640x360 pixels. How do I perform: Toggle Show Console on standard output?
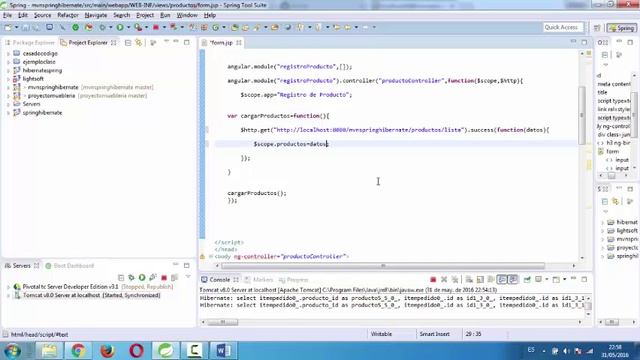pyautogui.click(x=502, y=280)
